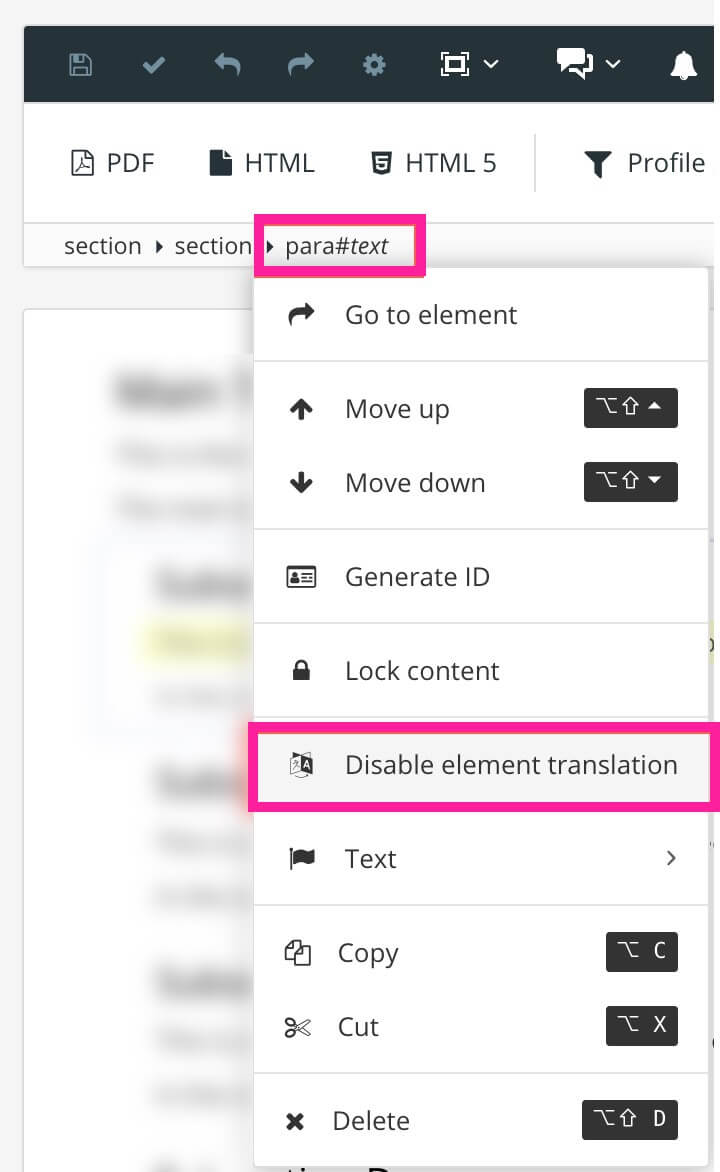Open editor settings via the gear icon
This screenshot has height=1172, width=720.
[x=373, y=64]
